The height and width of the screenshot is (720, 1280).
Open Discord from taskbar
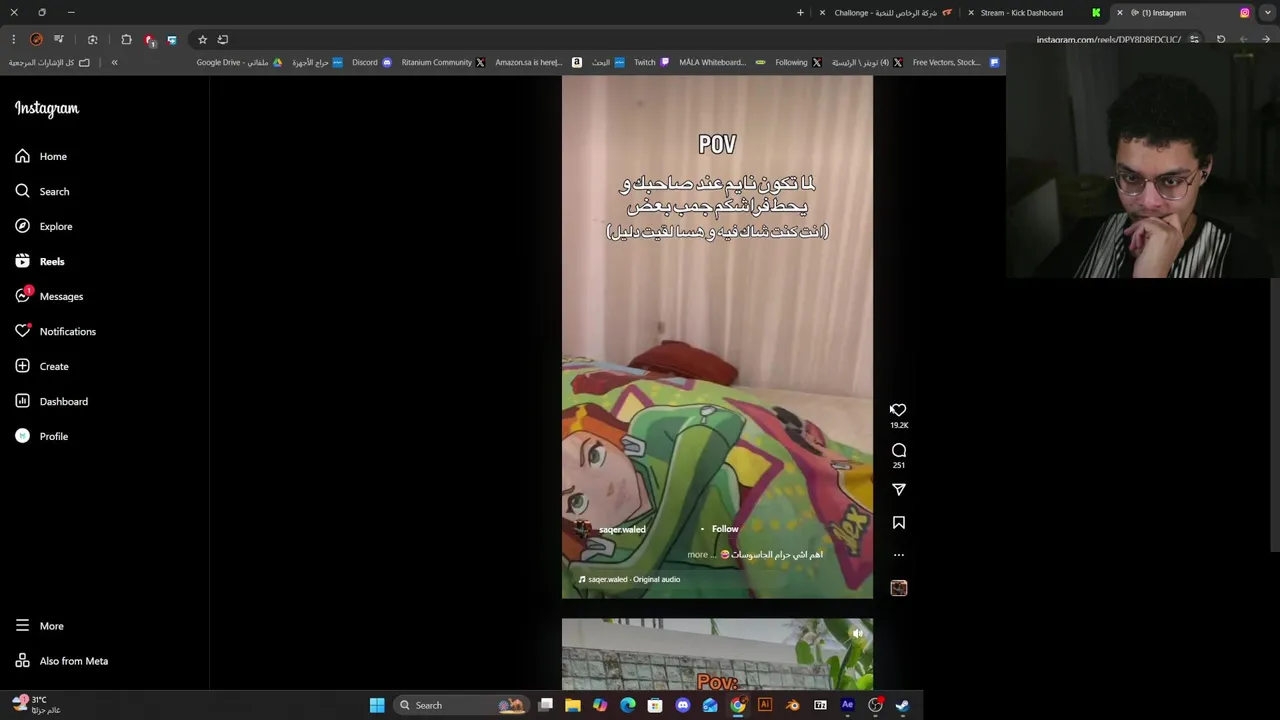click(x=683, y=705)
